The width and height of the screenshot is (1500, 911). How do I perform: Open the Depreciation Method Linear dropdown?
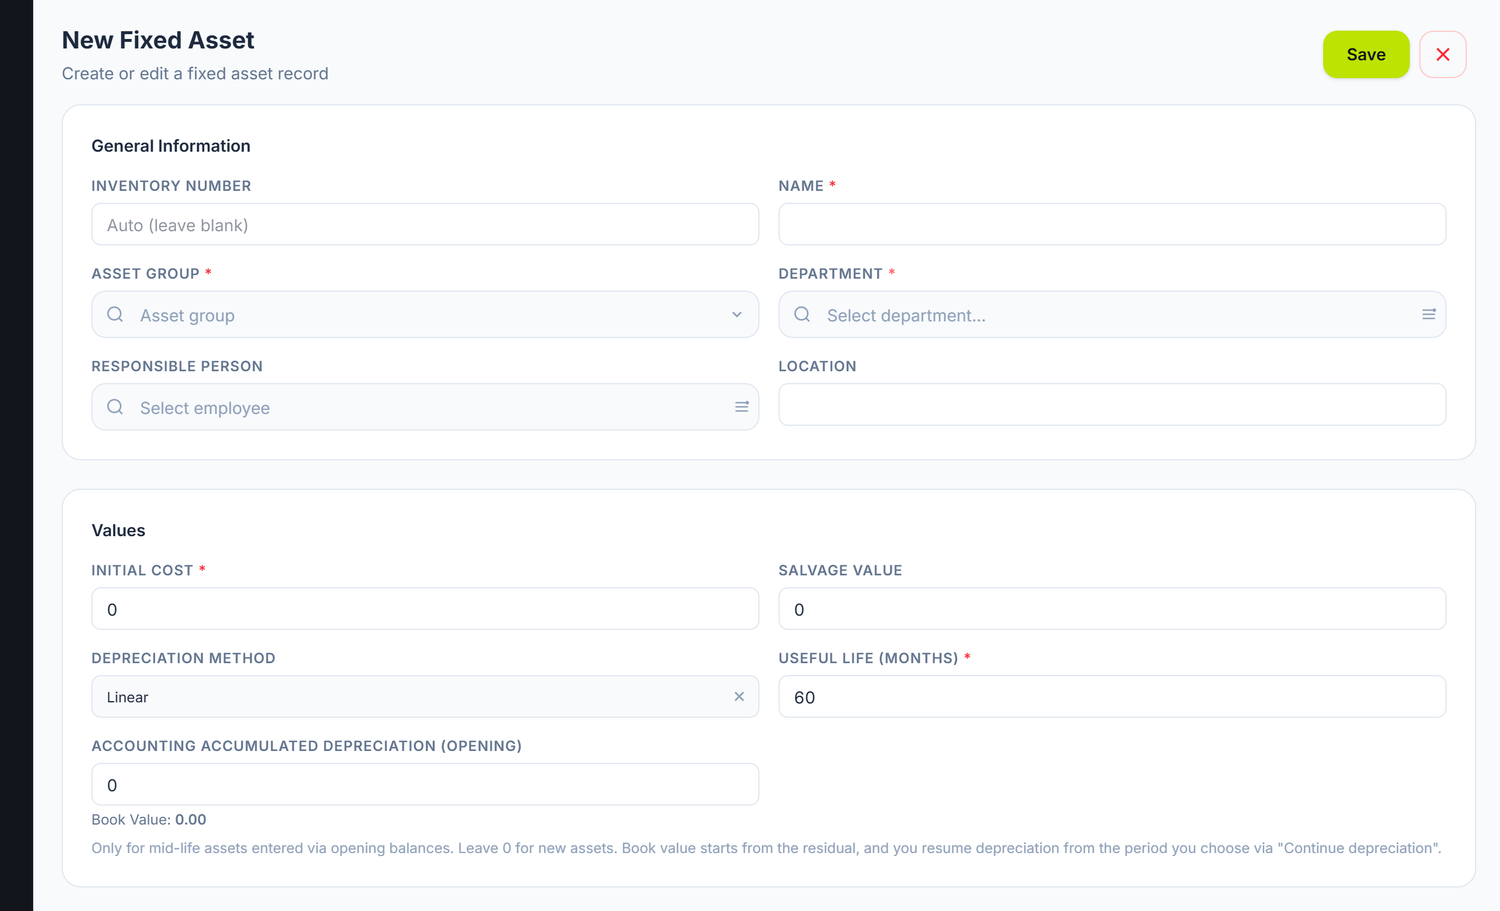coord(425,696)
